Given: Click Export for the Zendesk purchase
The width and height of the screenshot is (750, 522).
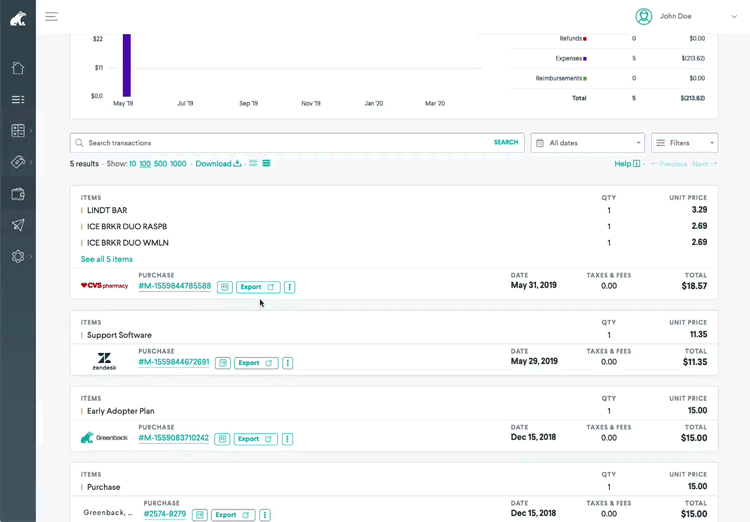Looking at the screenshot, I should click(x=256, y=363).
